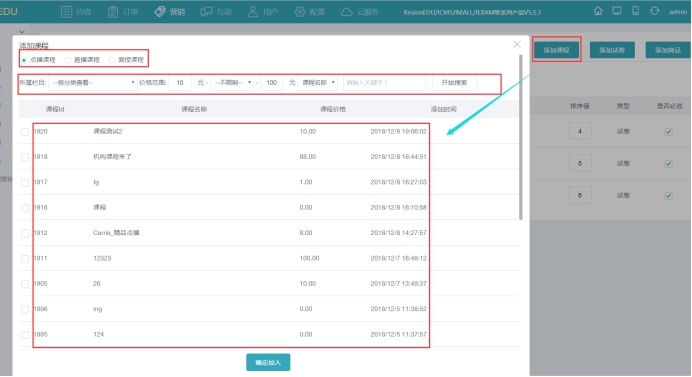The height and width of the screenshot is (377, 692).
Task: Select the 直播课程 radio option
Action: [68, 60]
